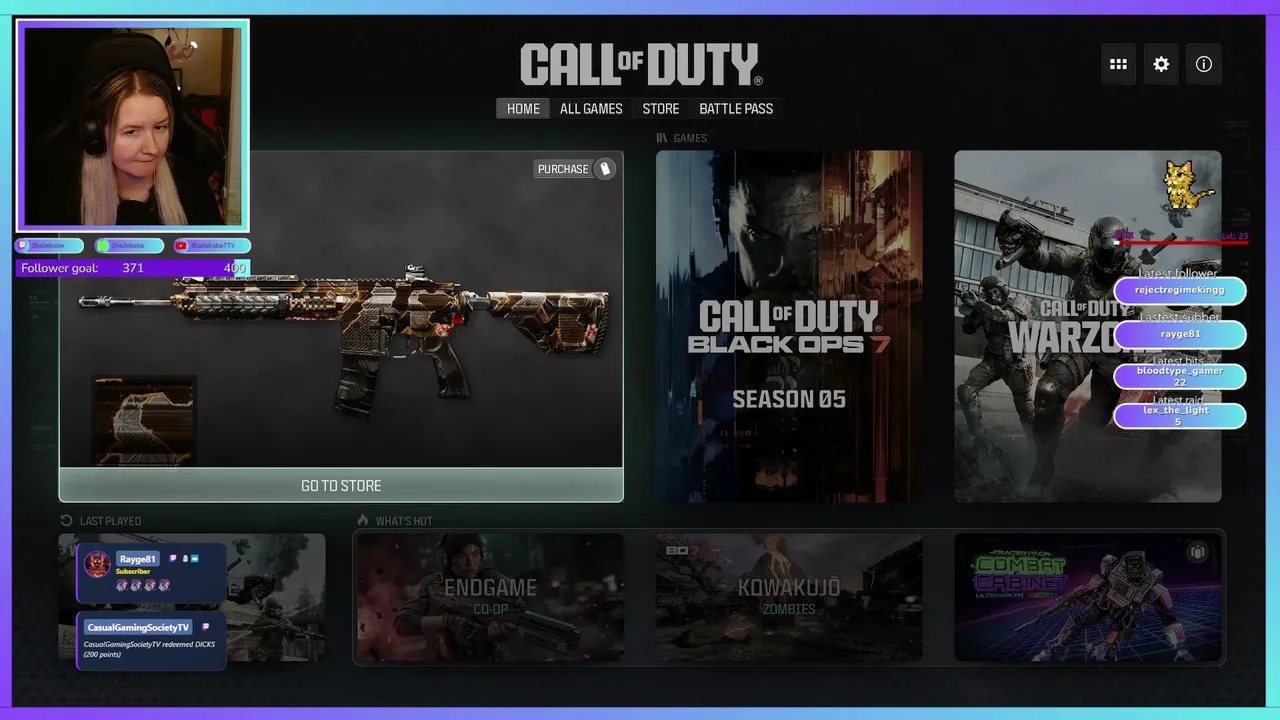Click the green Kick logo on the Shadebabe badge
This screenshot has width=1280, height=720.
(103, 246)
